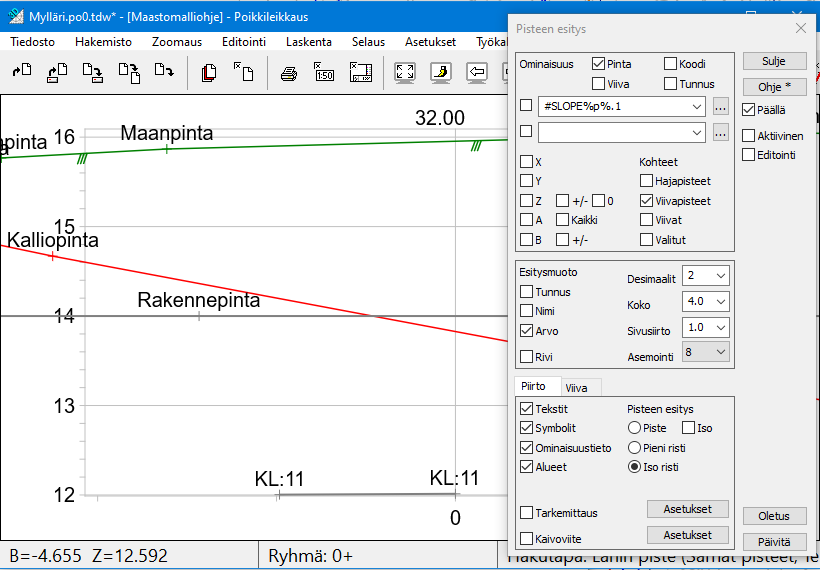The width and height of the screenshot is (820, 570).
Task: Click the browse button beside SLOPE field
Action: click(x=721, y=106)
